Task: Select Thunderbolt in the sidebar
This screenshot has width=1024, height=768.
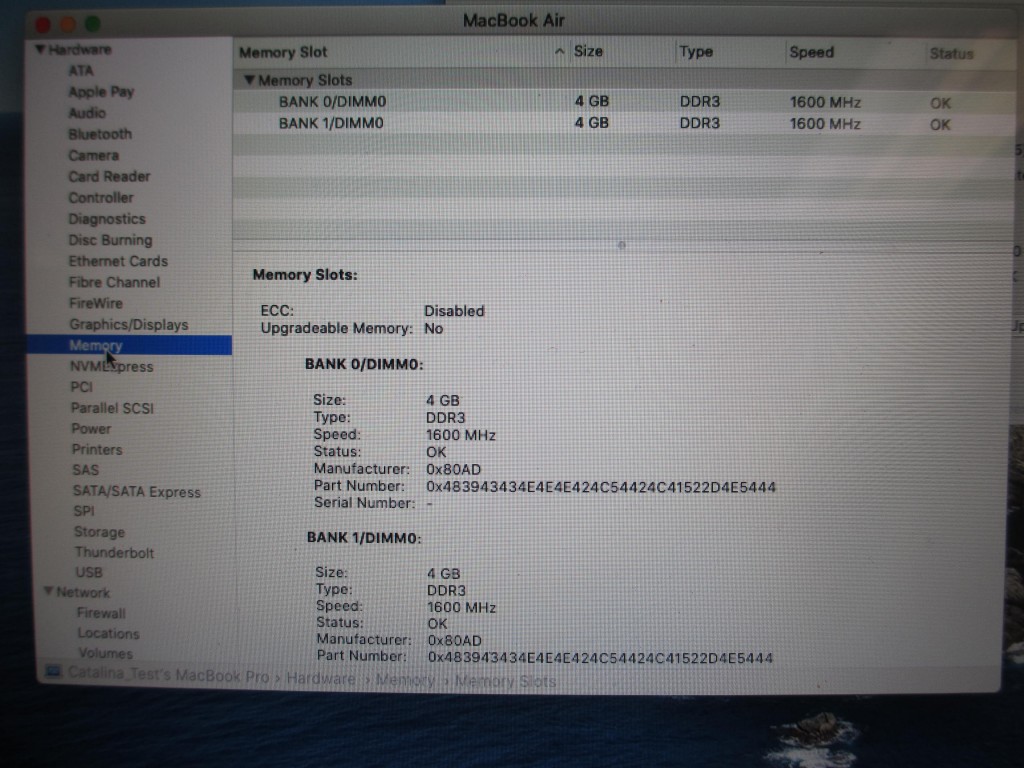Action: 114,552
